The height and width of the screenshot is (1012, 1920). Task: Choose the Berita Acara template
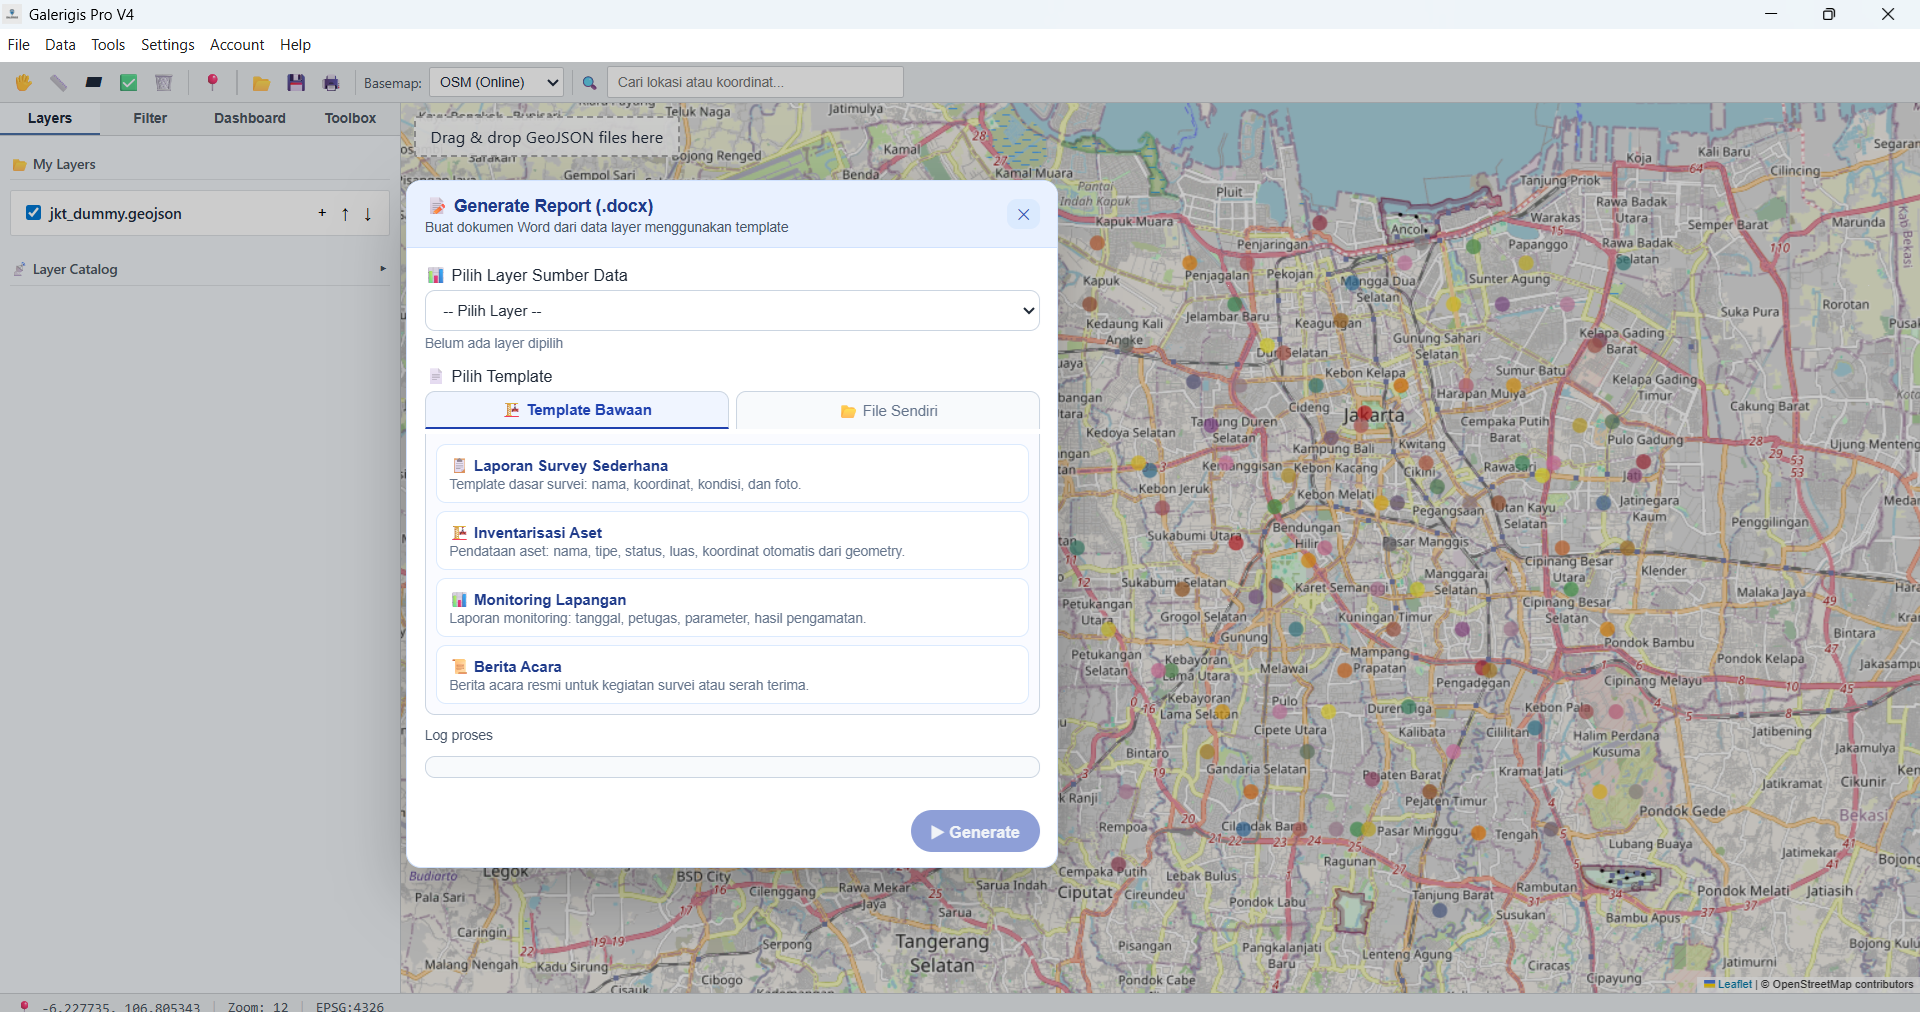732,675
